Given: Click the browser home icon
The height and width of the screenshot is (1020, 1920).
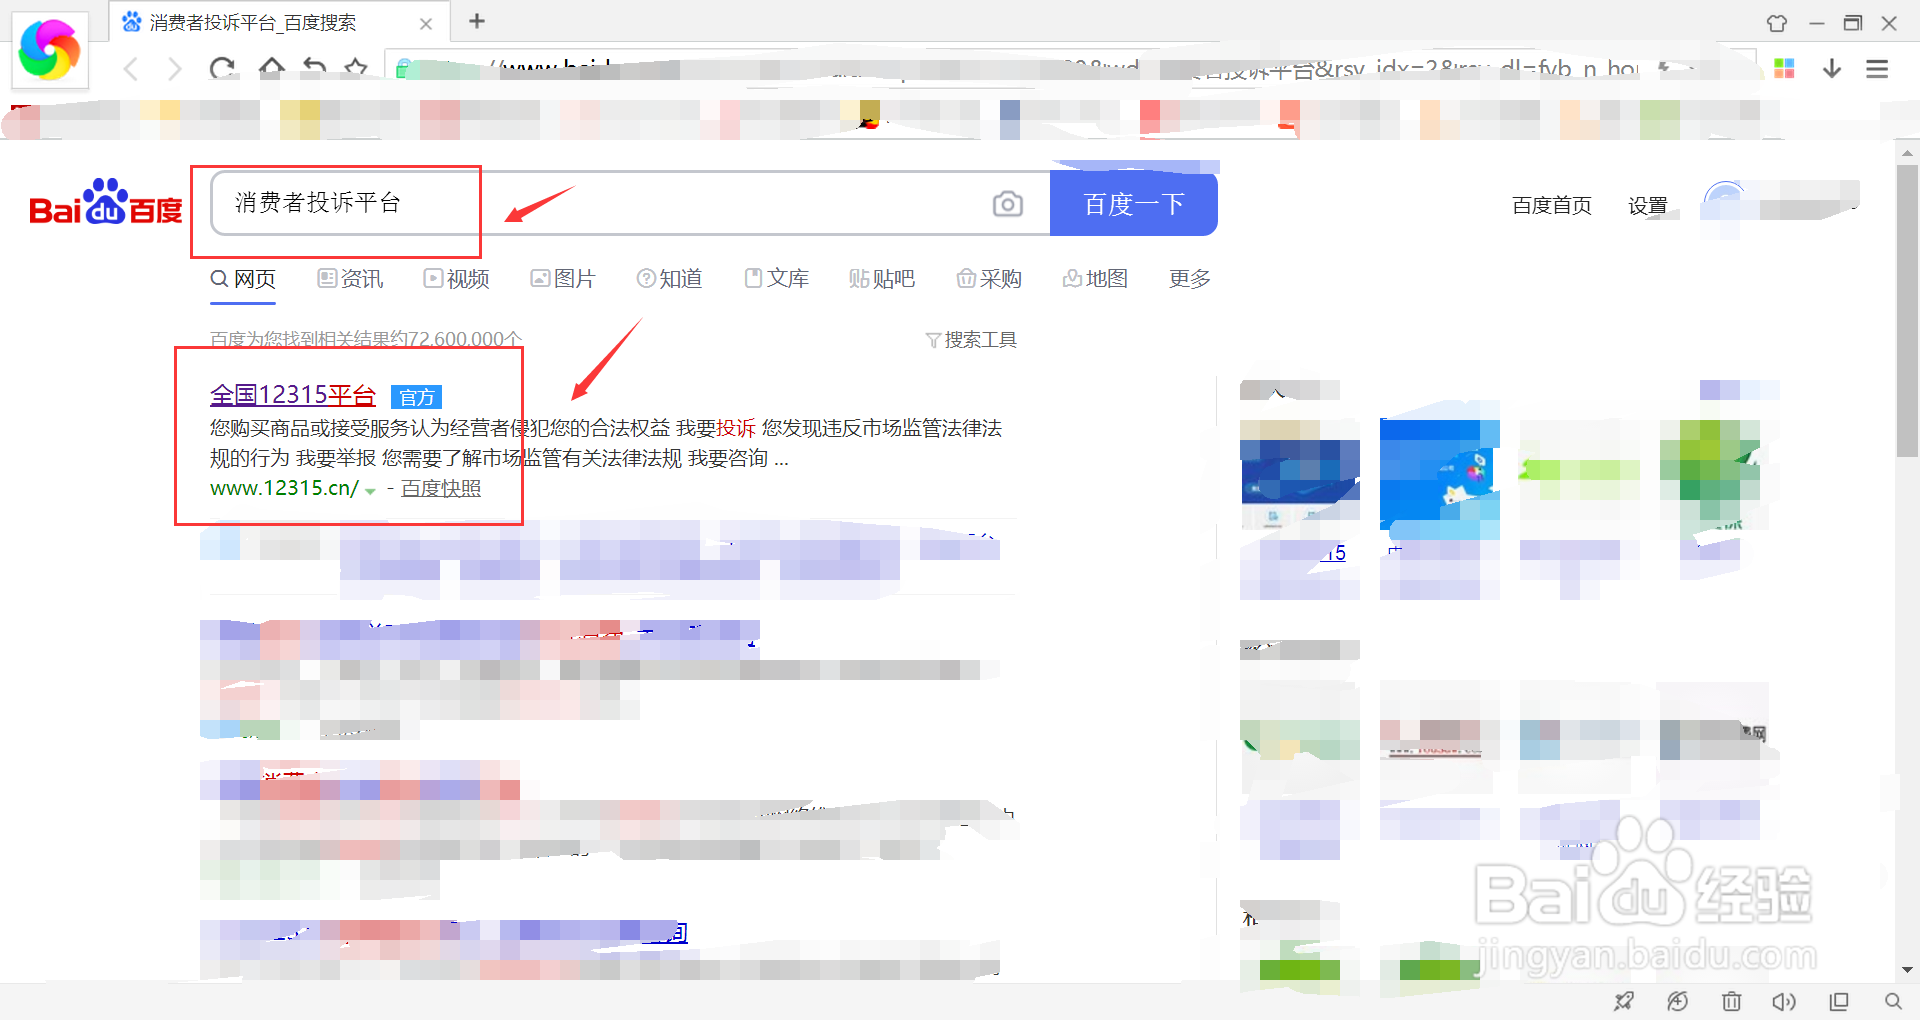Looking at the screenshot, I should pos(270,68).
